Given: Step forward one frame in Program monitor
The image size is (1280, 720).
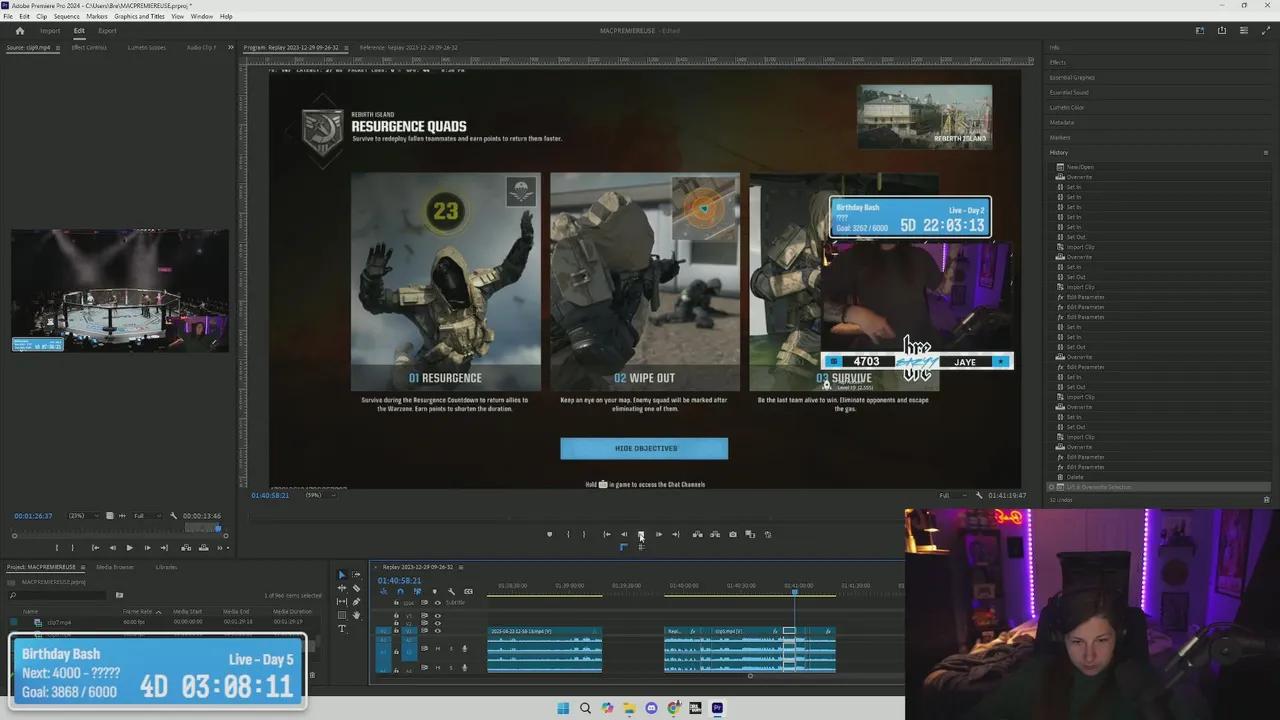Looking at the screenshot, I should tap(659, 534).
